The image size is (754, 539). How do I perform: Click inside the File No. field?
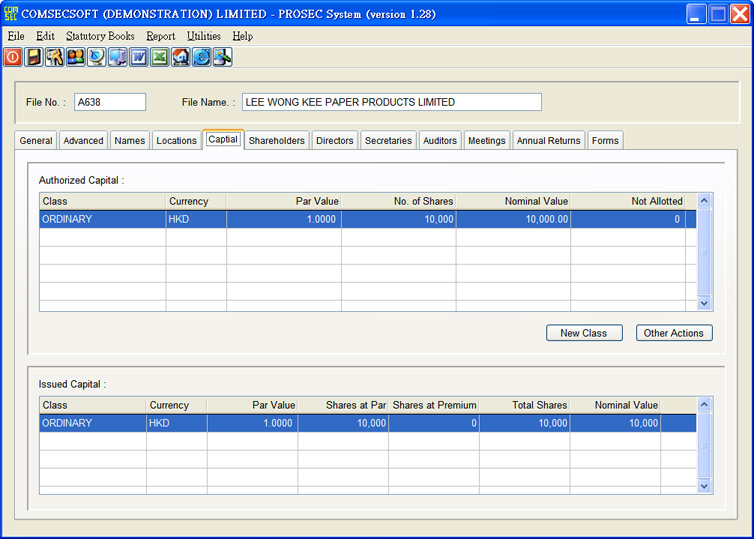pyautogui.click(x=110, y=102)
